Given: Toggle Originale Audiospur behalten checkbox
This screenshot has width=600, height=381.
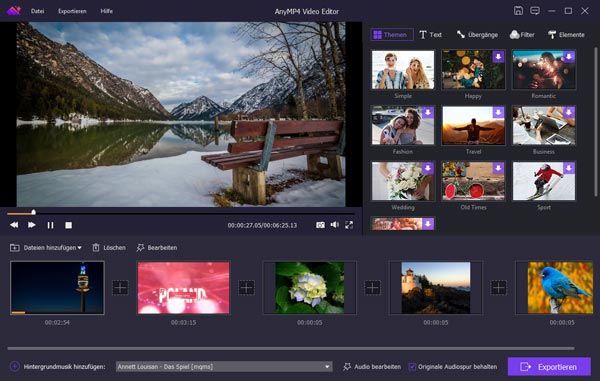Looking at the screenshot, I should 412,367.
